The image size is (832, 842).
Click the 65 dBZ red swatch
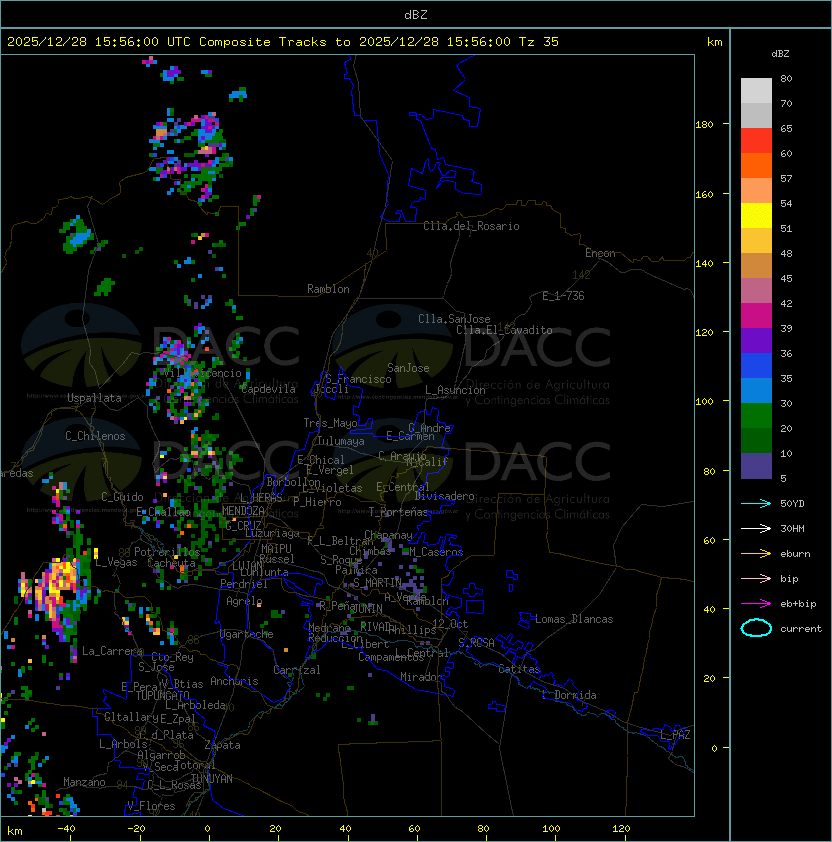pos(756,141)
